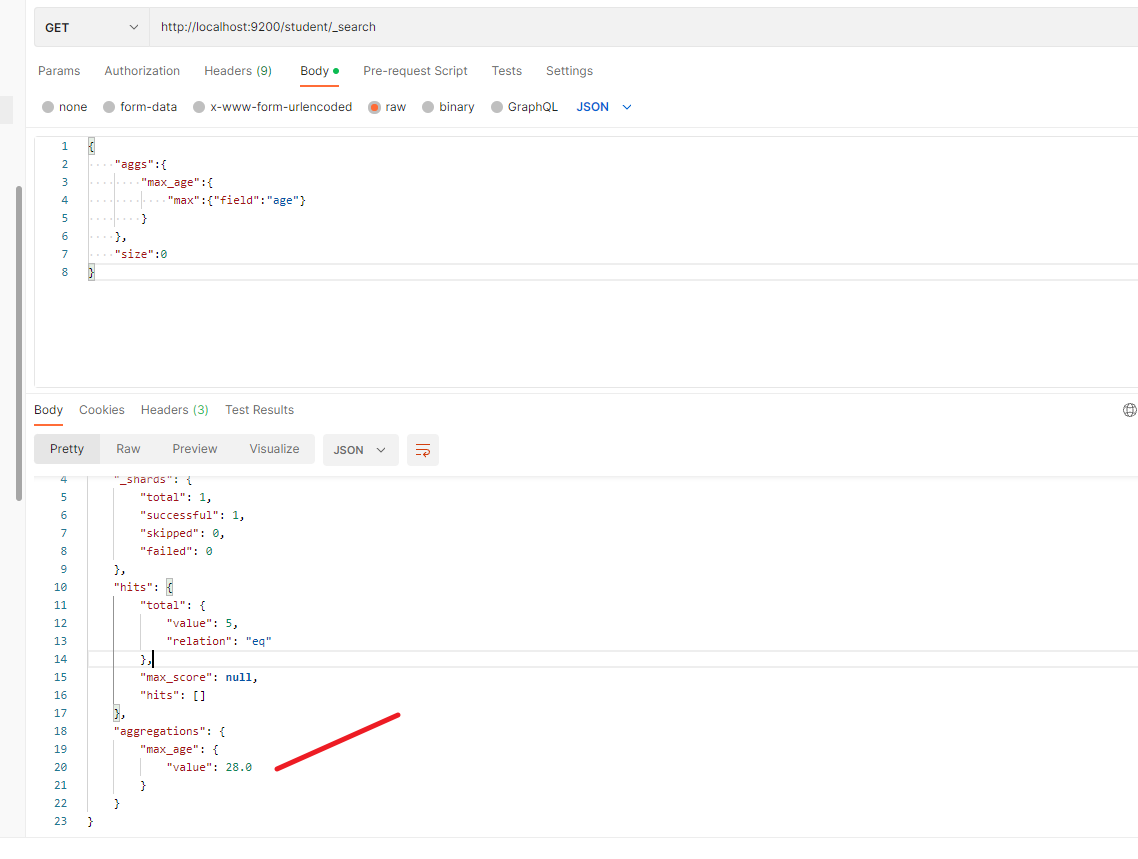This screenshot has height=859, width=1138.
Task: Open the Authorization tab
Action: [142, 71]
